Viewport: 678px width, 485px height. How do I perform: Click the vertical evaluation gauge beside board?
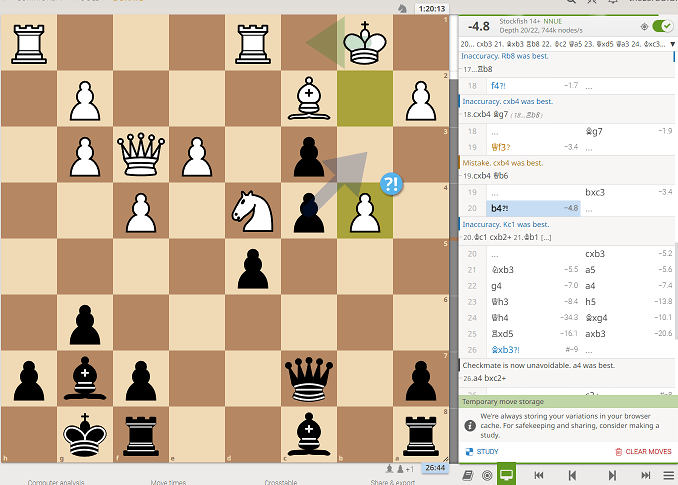(x=453, y=239)
